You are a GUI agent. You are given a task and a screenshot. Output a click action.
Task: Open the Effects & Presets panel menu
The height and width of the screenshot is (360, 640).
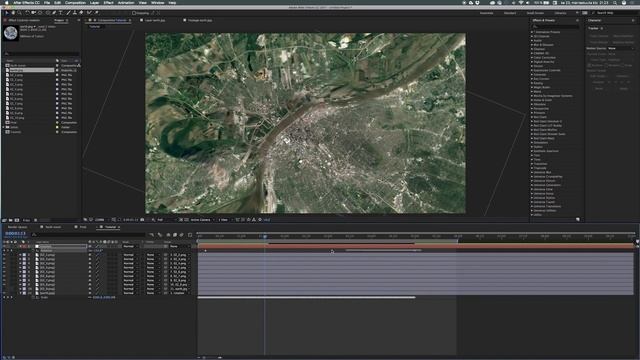[578, 20]
